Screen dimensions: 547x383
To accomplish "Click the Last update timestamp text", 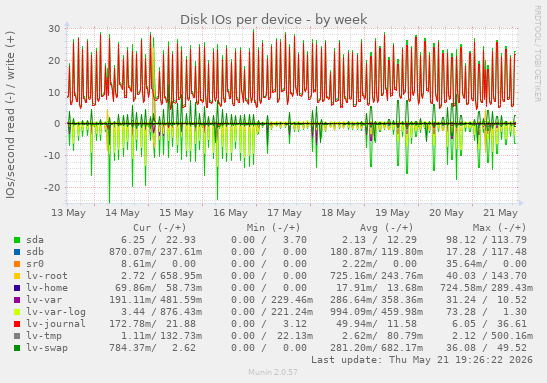I will click(x=422, y=360).
